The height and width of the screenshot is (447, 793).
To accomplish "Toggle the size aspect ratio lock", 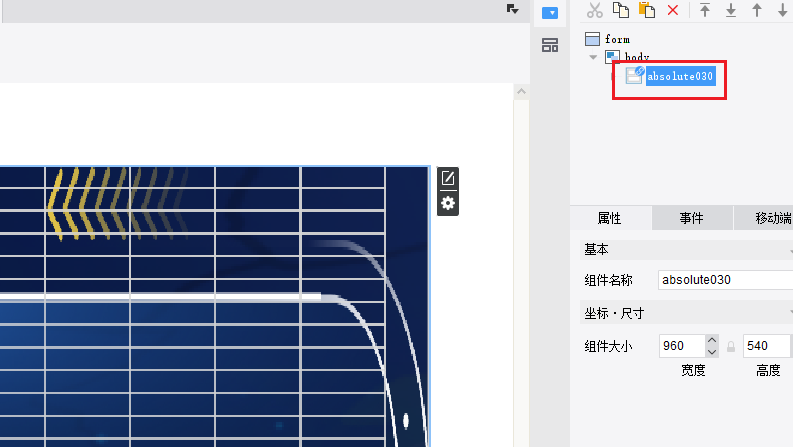I will (731, 346).
